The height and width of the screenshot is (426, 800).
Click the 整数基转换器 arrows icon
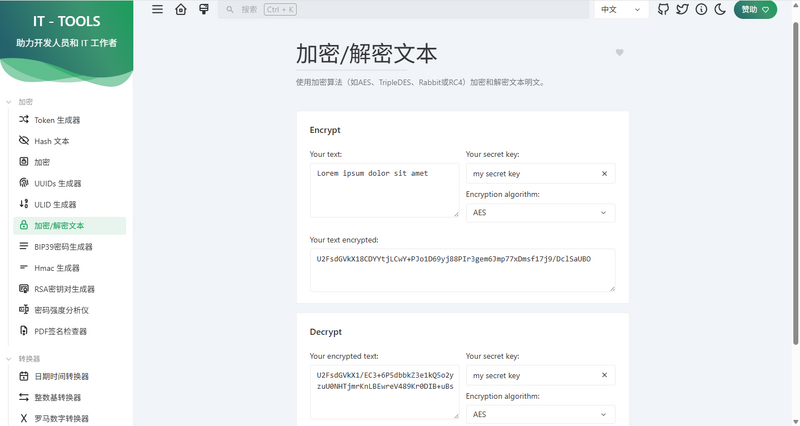[23, 397]
